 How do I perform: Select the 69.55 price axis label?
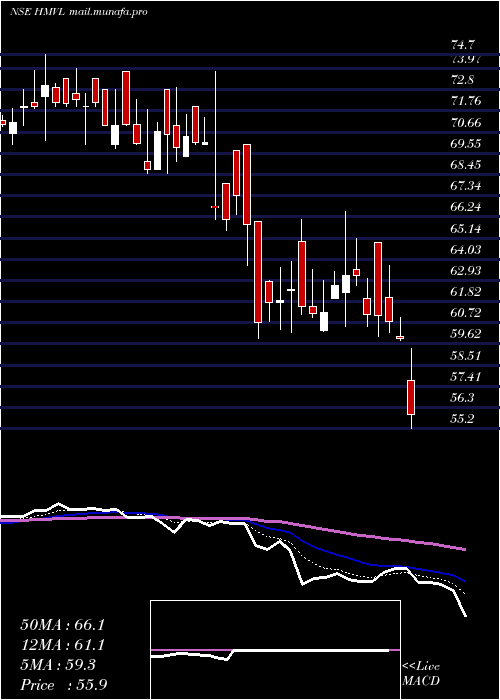(x=466, y=144)
